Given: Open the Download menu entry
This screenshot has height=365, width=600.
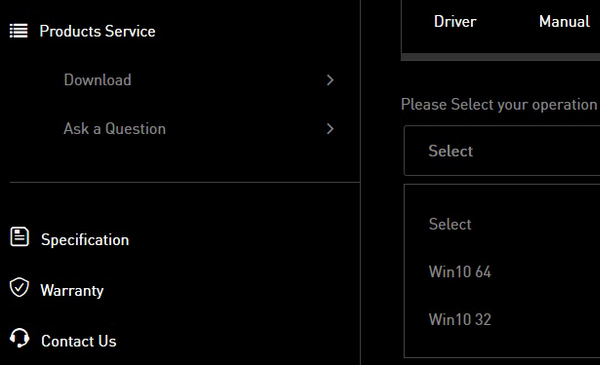Looking at the screenshot, I should pyautogui.click(x=98, y=80).
